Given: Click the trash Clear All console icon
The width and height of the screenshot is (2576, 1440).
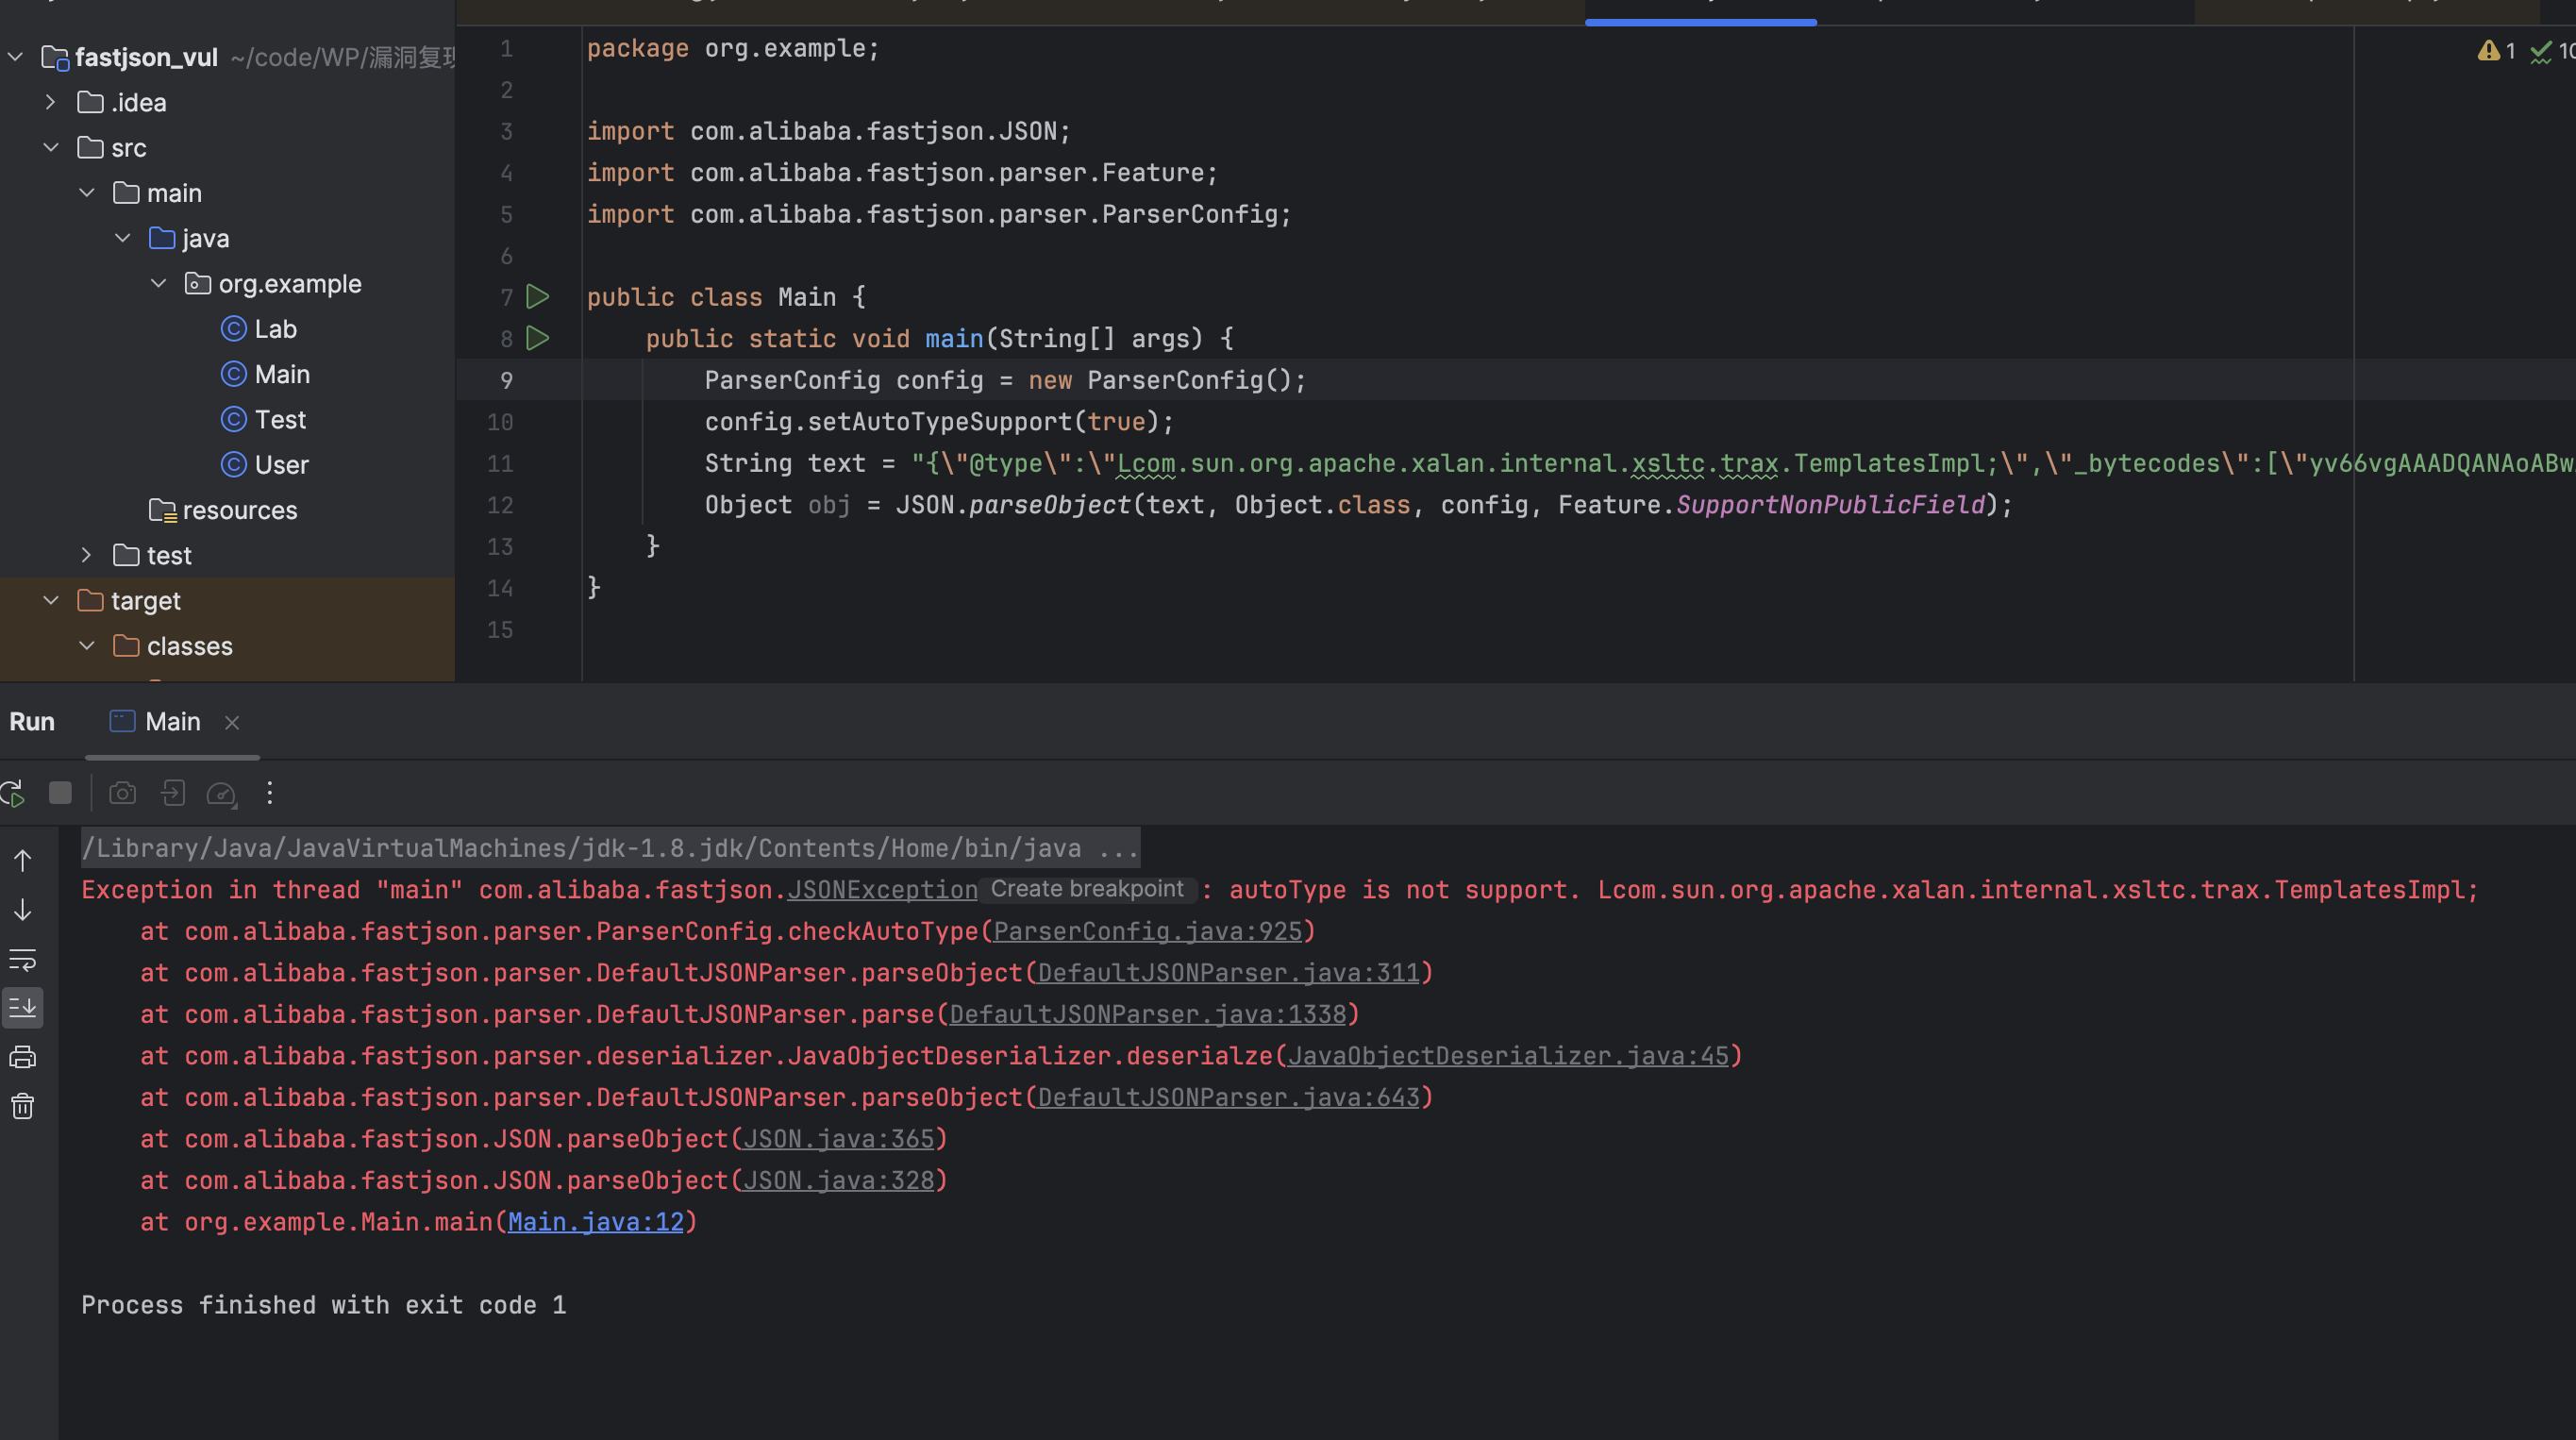Looking at the screenshot, I should [22, 1106].
